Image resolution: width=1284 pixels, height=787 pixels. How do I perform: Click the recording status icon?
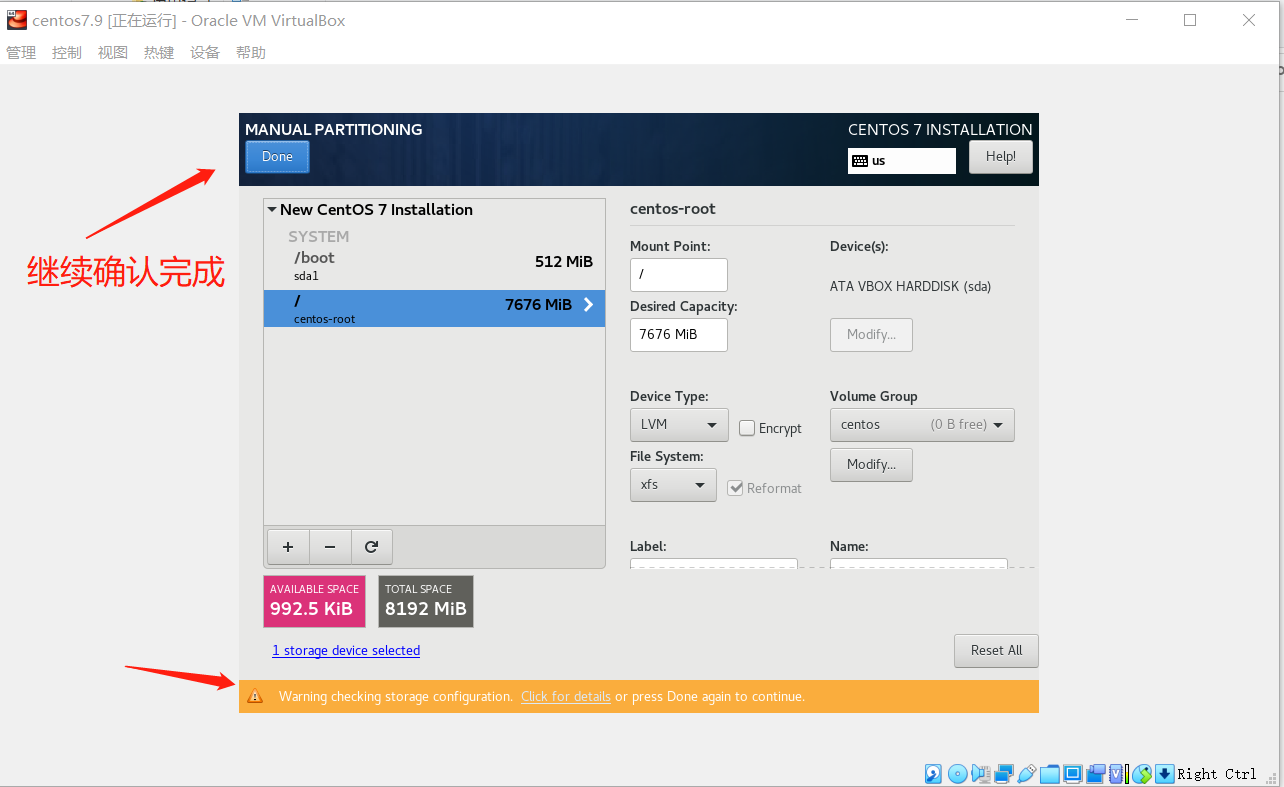click(x=1095, y=774)
